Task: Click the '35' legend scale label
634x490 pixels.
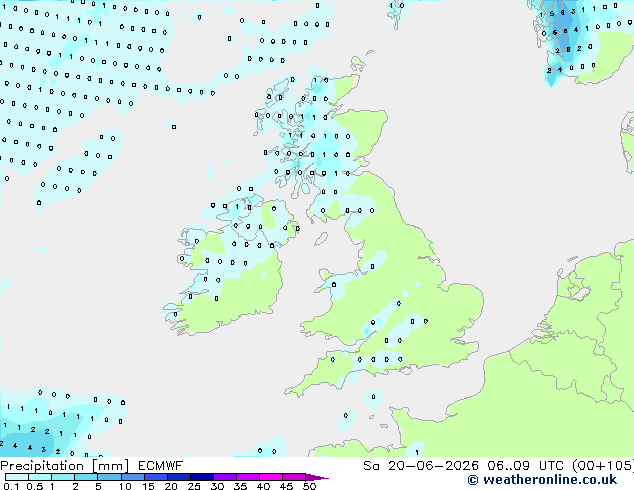Action: pyautogui.click(x=241, y=486)
